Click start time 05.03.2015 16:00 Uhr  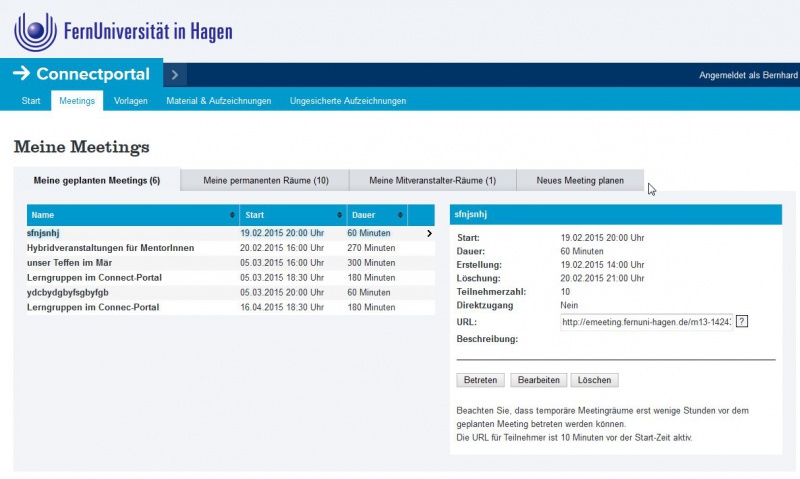[282, 263]
